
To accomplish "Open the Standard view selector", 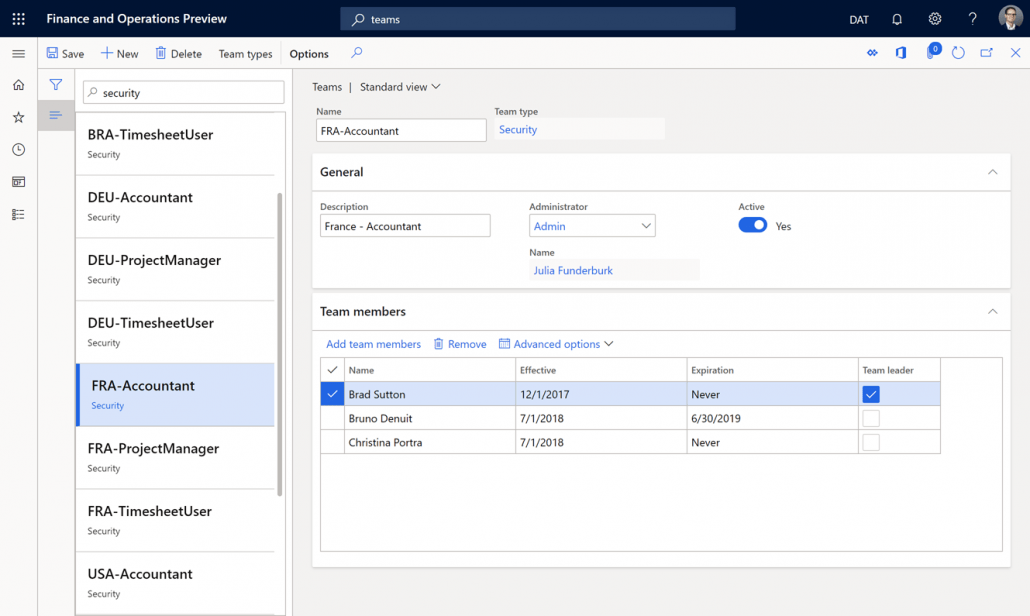I will pos(395,87).
